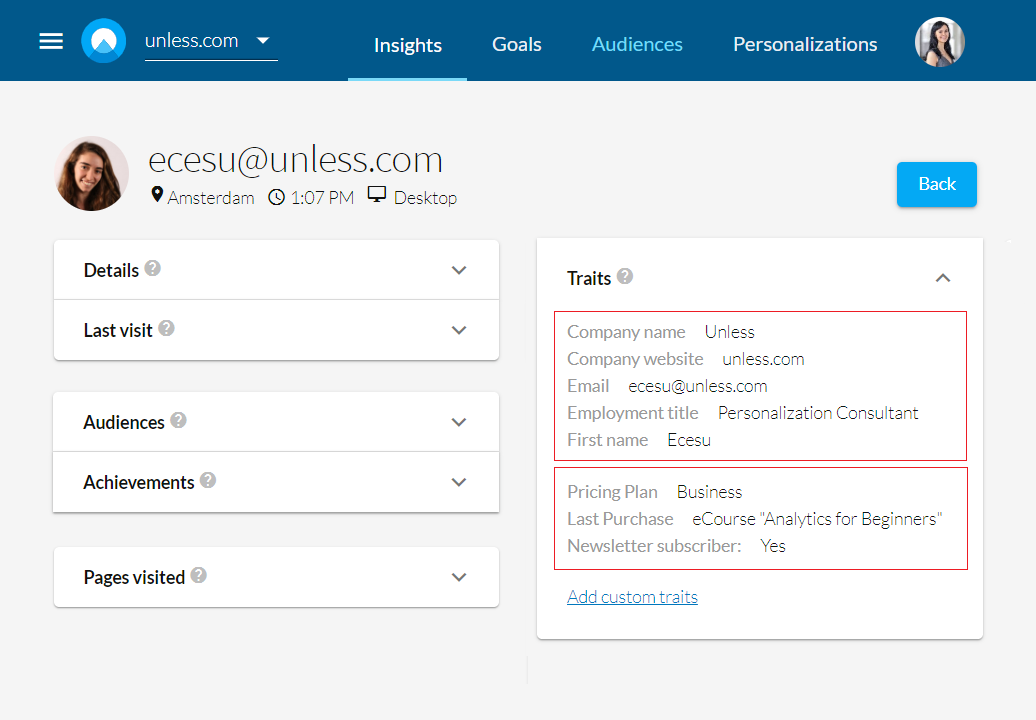The height and width of the screenshot is (720, 1036).
Task: Switch to the Audiences tab
Action: 637,44
